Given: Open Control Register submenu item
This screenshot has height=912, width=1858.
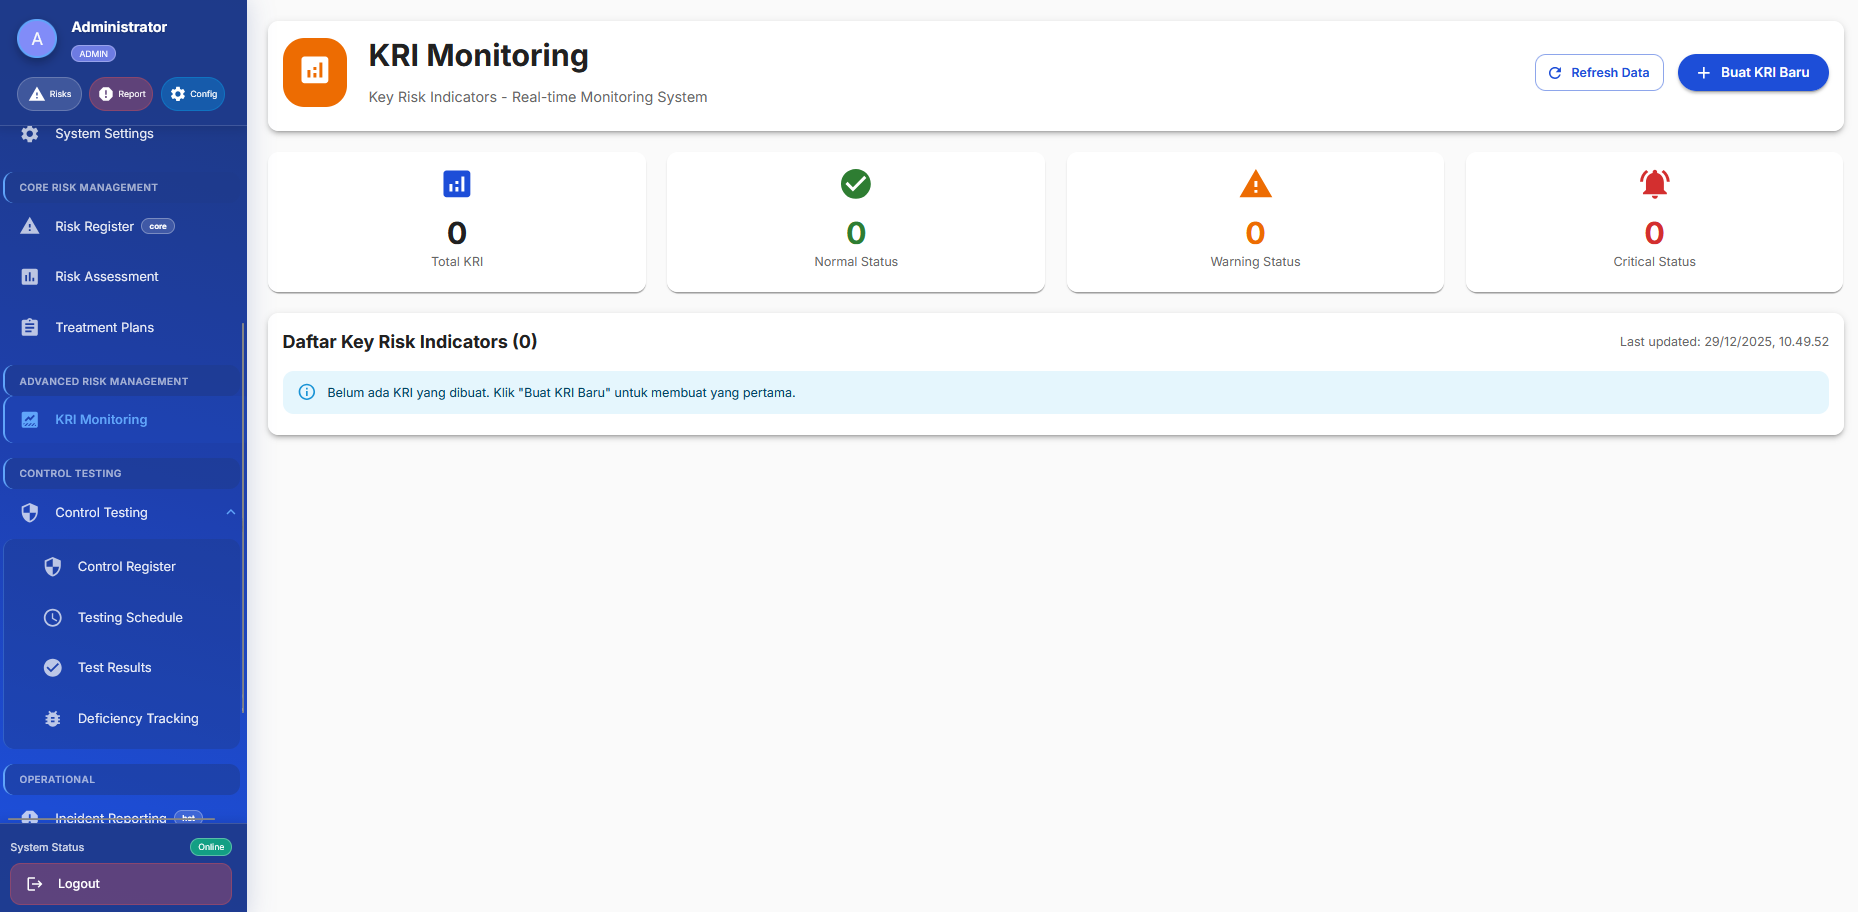Looking at the screenshot, I should point(126,567).
